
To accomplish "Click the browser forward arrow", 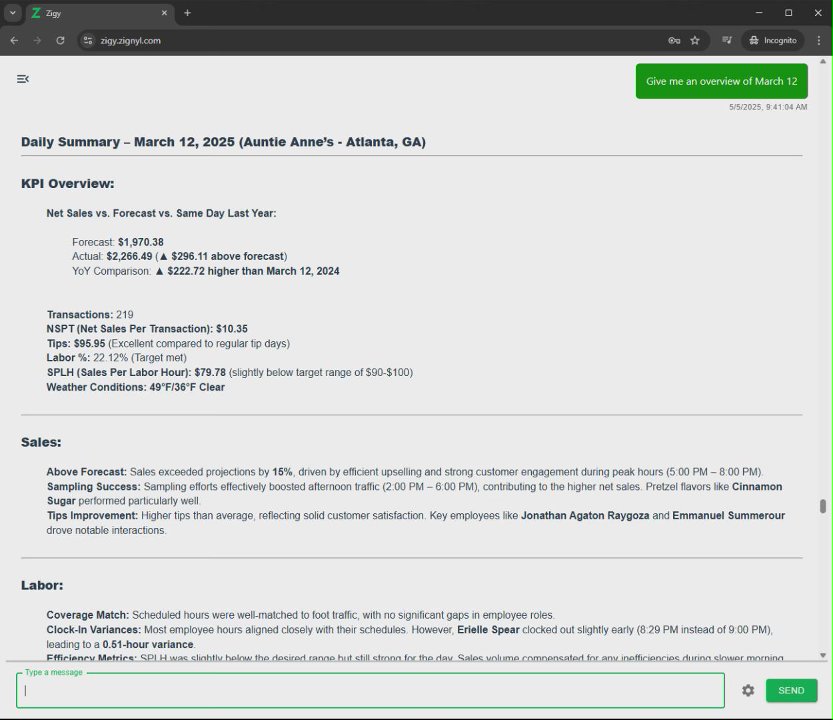I will tap(37, 40).
